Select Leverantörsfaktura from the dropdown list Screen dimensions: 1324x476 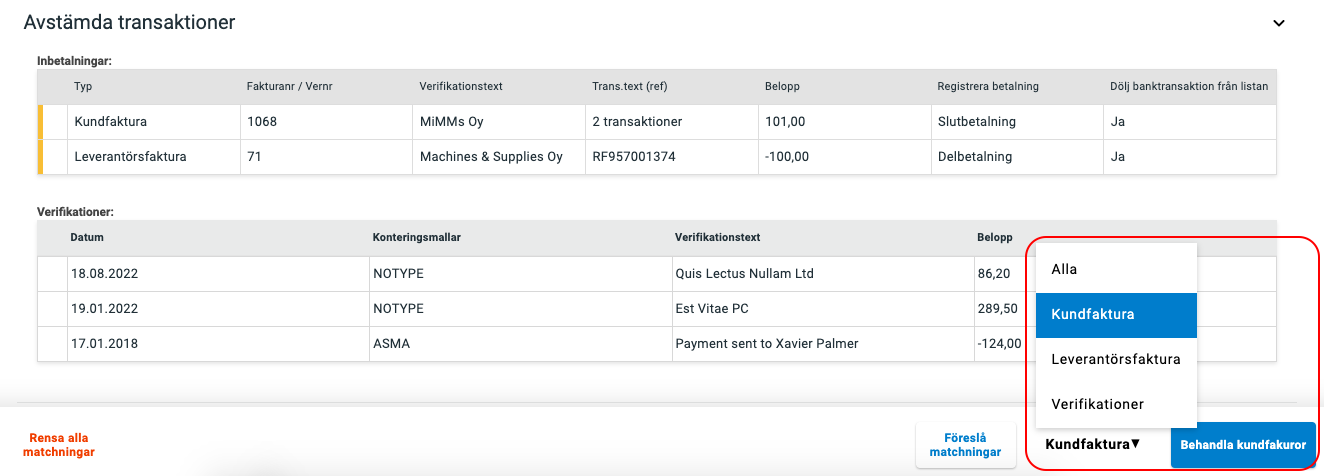(x=1116, y=359)
